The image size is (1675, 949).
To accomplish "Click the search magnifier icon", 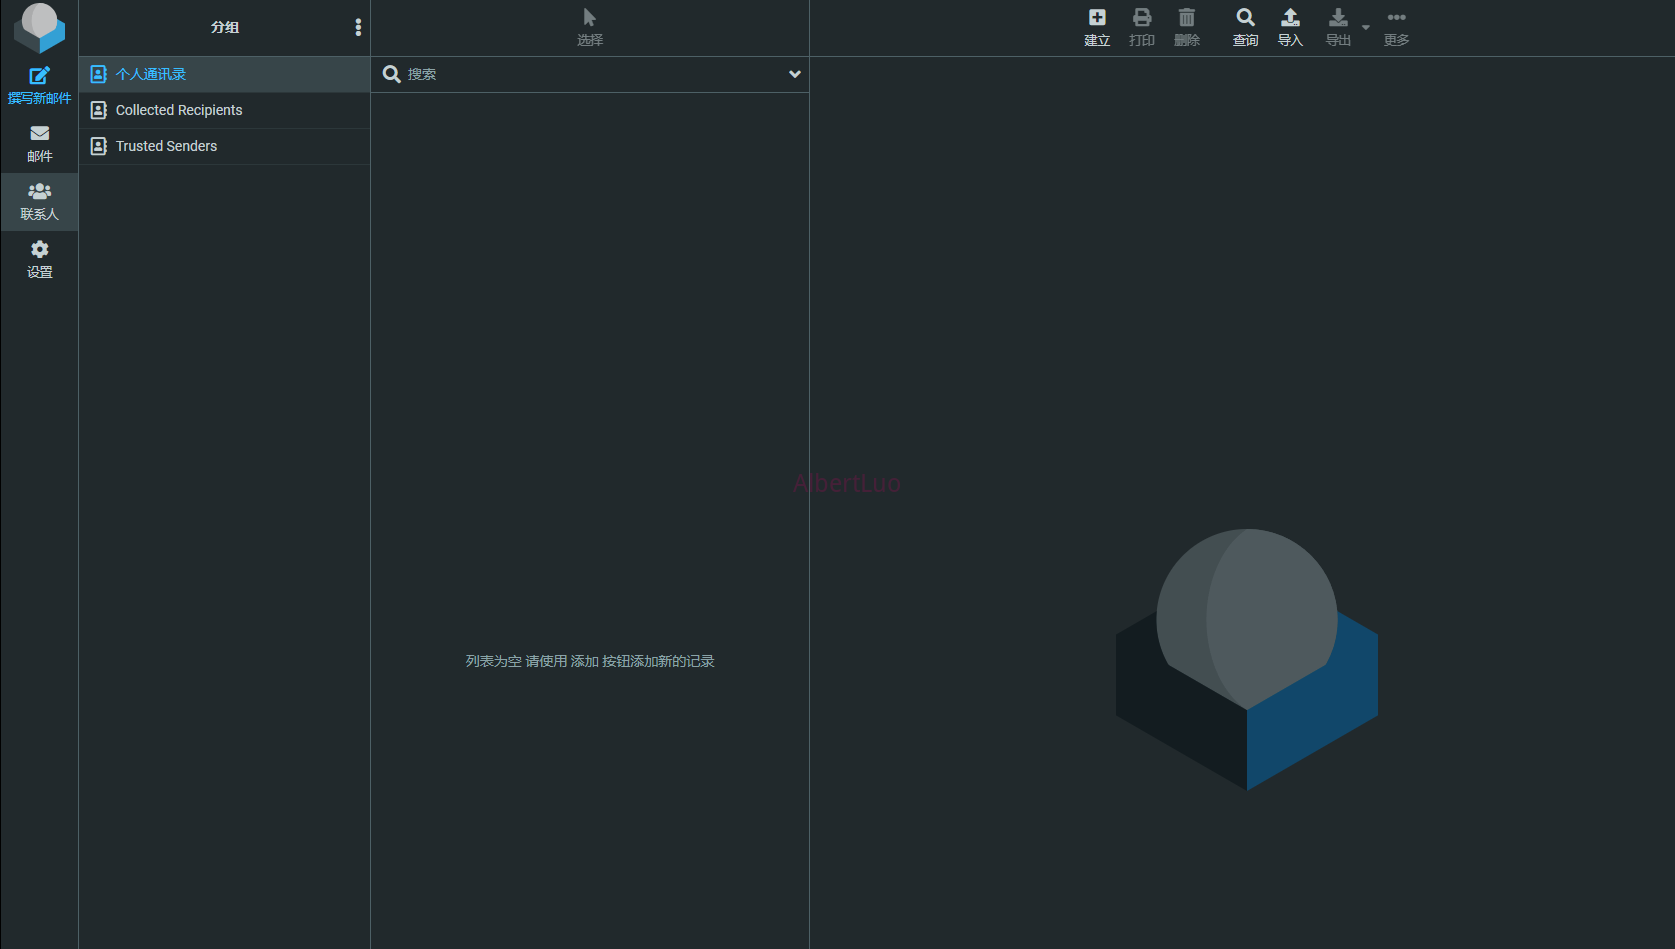I will click(x=392, y=74).
